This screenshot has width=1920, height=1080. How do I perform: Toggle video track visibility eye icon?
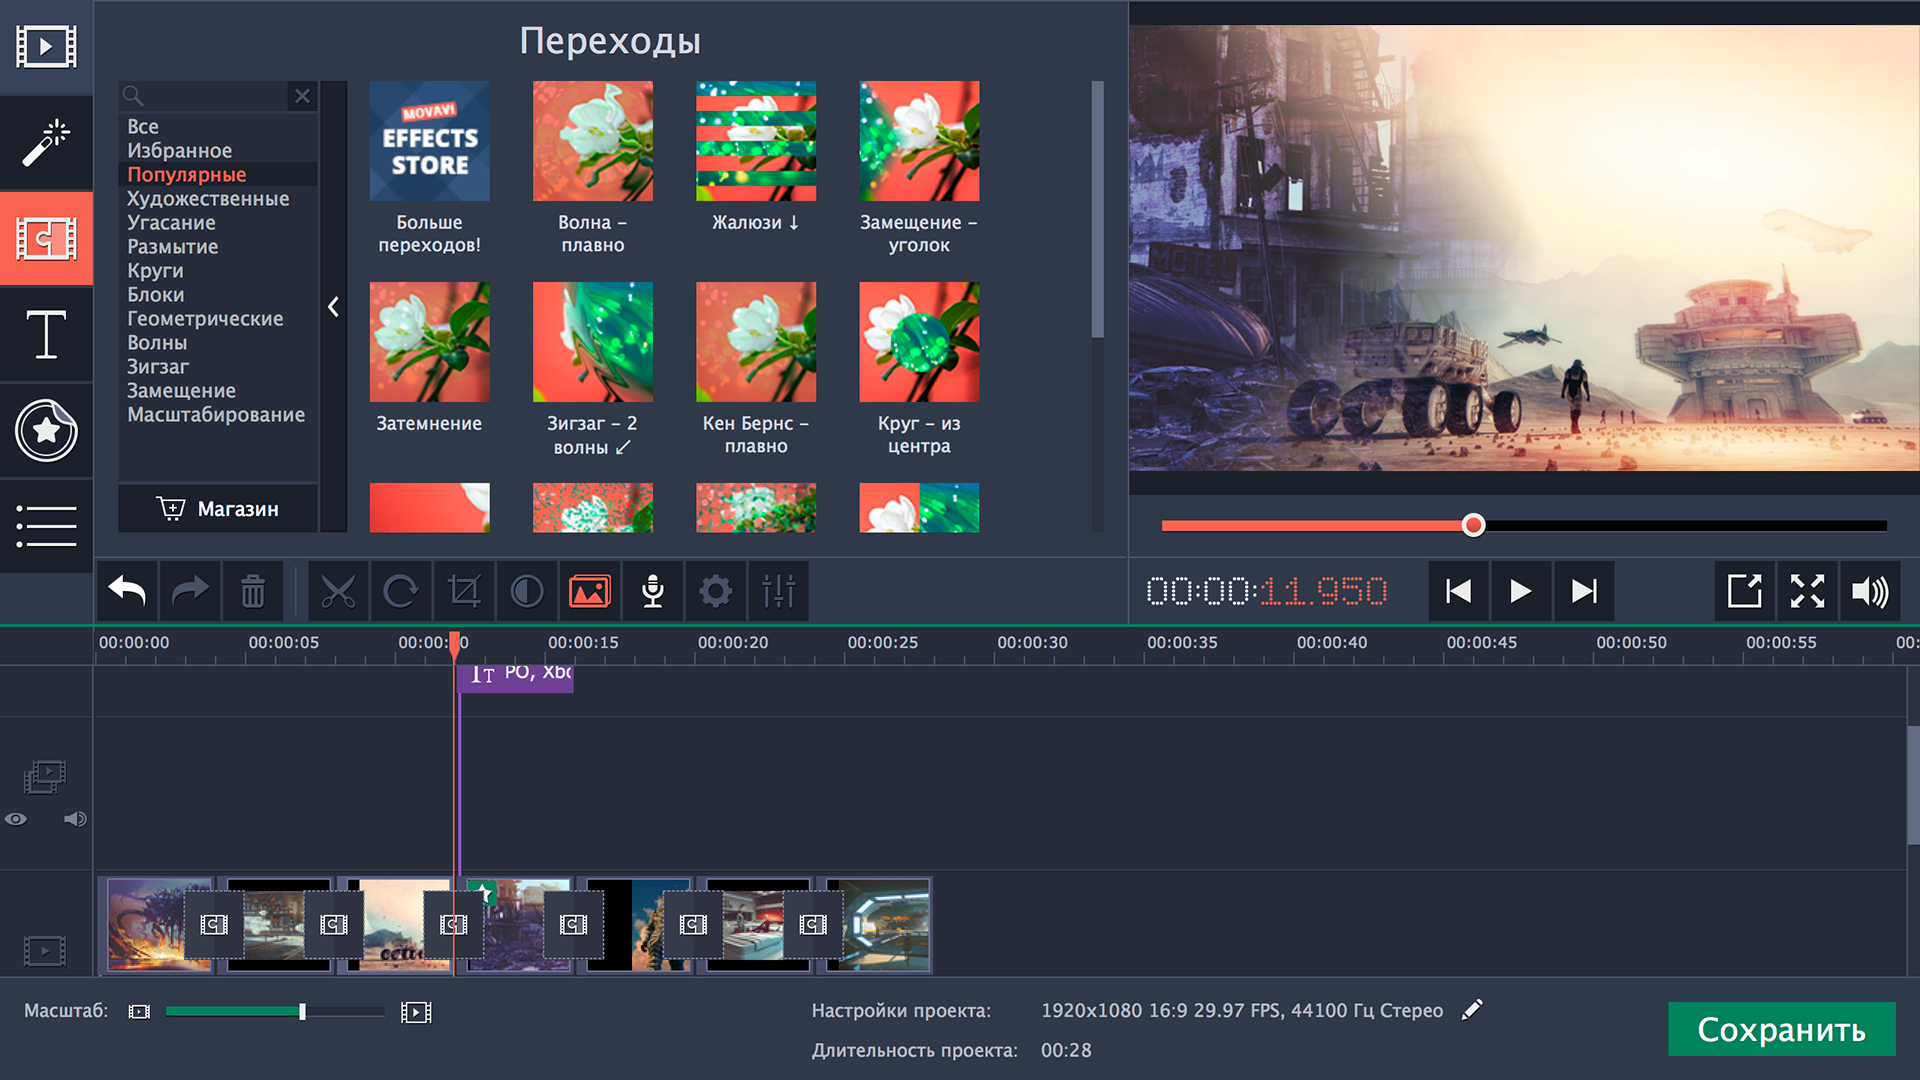16,819
